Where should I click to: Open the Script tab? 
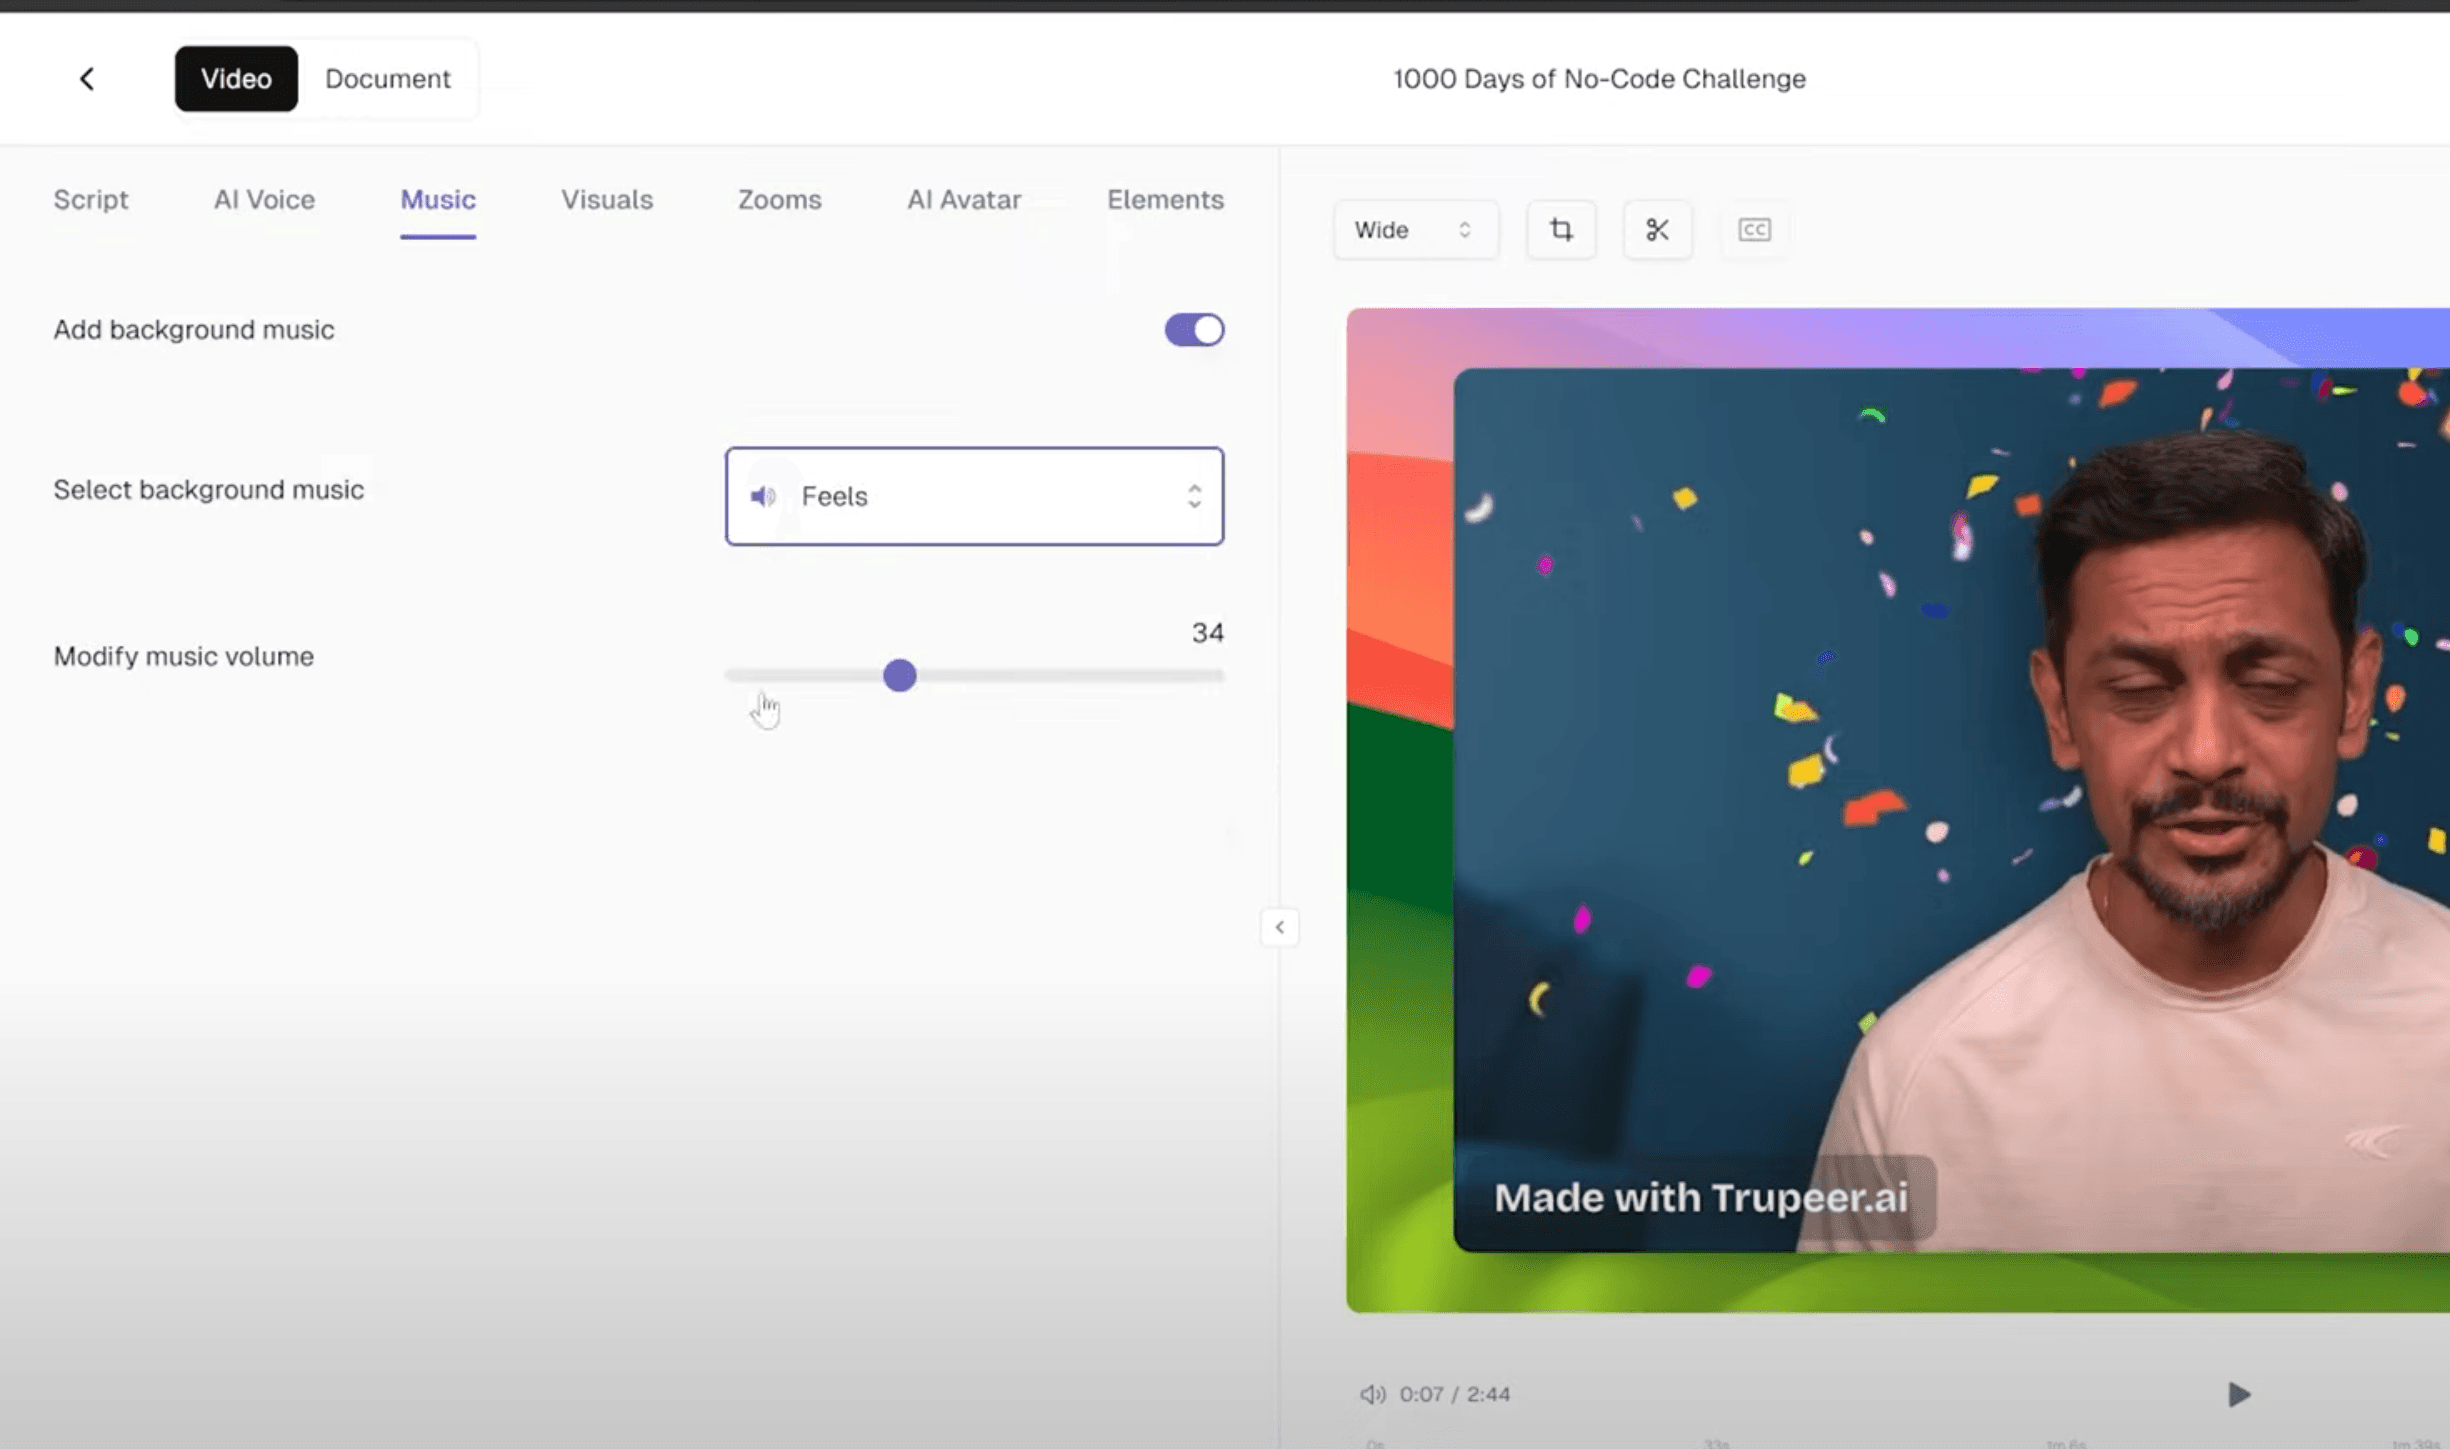click(x=91, y=200)
